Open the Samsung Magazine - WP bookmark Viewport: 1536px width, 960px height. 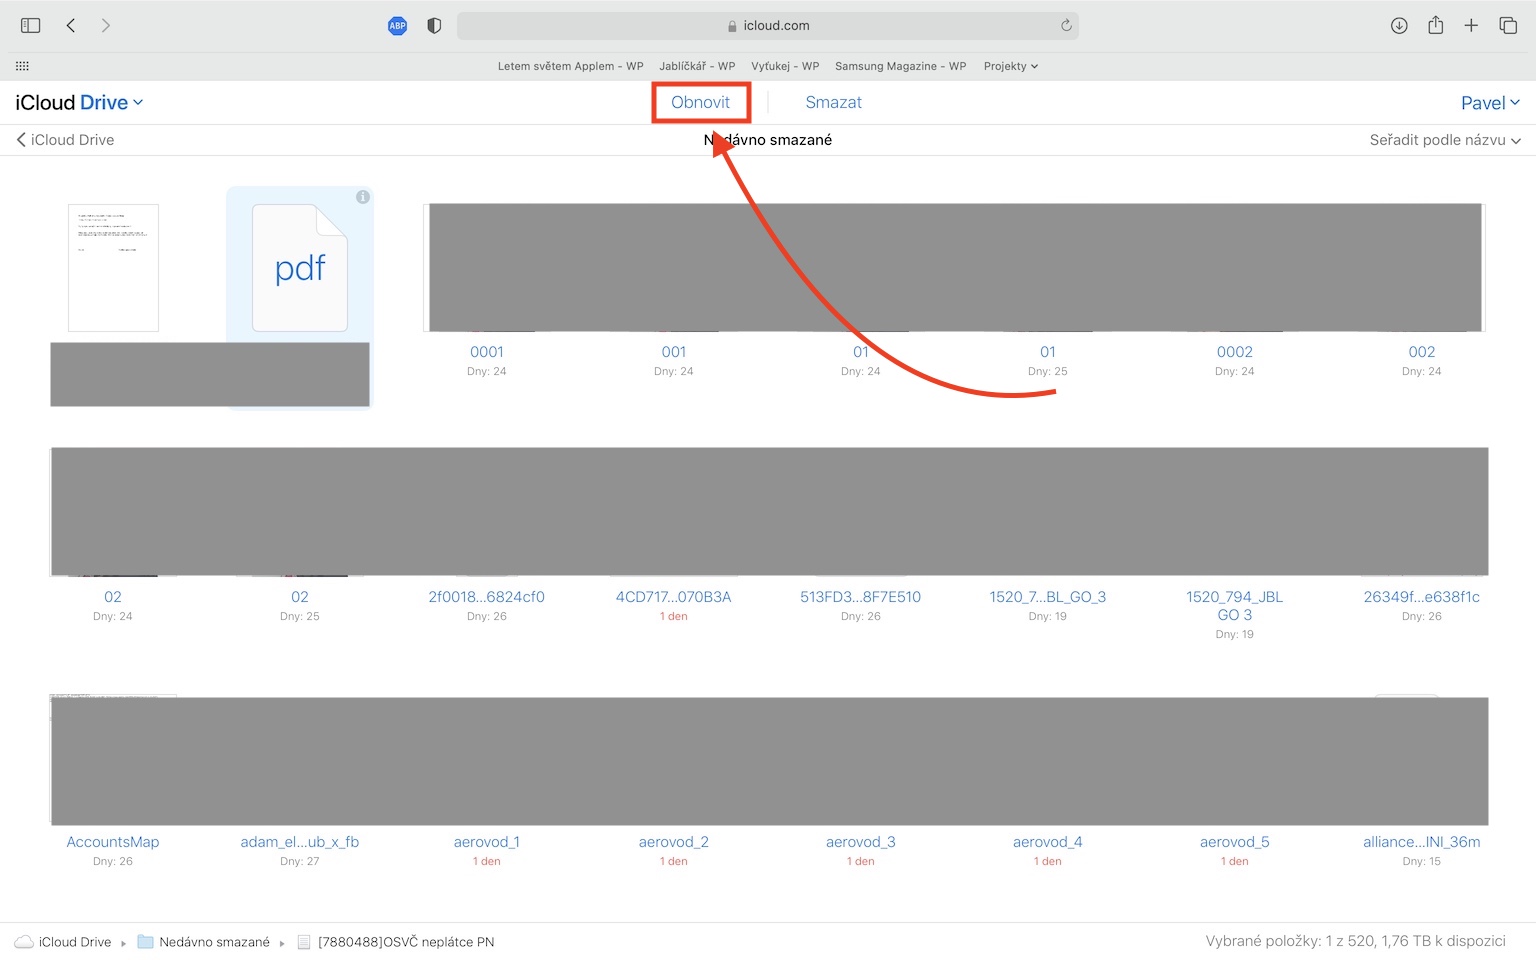pyautogui.click(x=900, y=66)
